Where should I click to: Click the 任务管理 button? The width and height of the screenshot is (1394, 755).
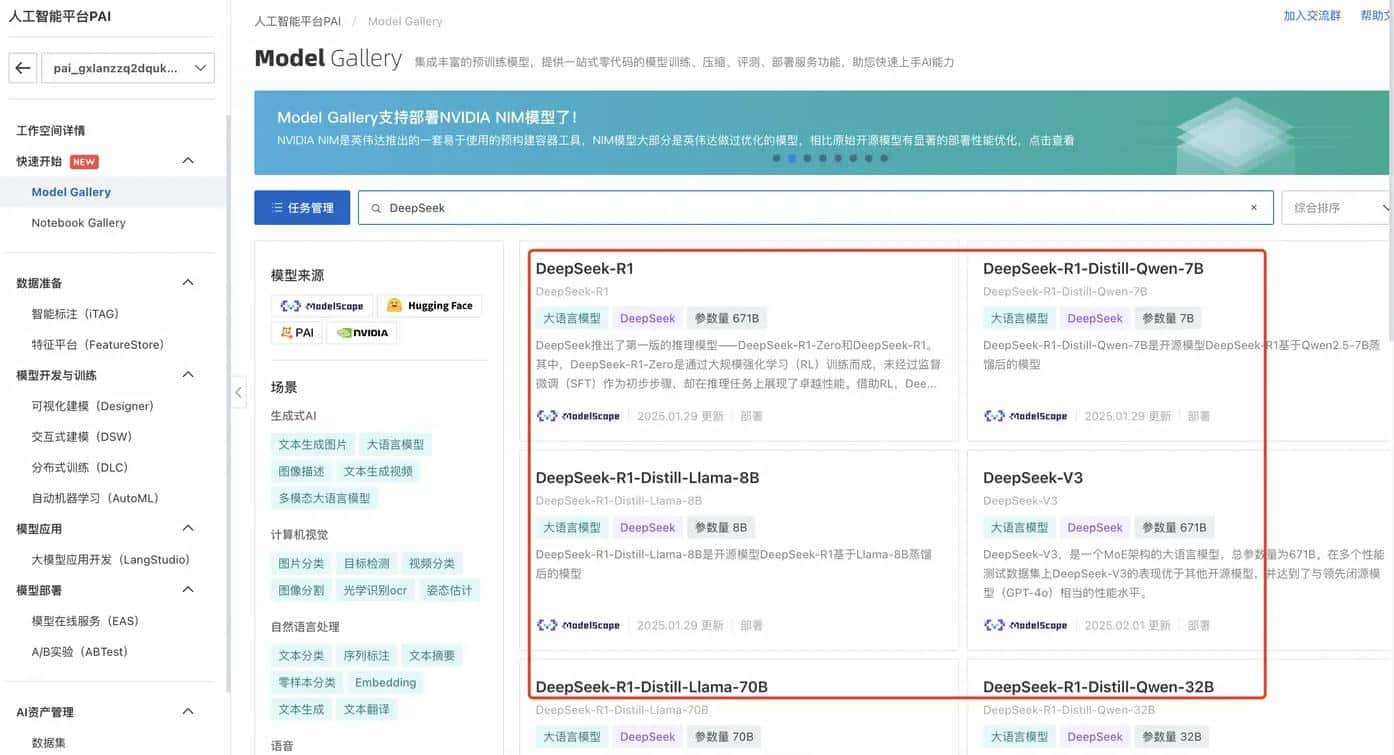pyautogui.click(x=302, y=208)
